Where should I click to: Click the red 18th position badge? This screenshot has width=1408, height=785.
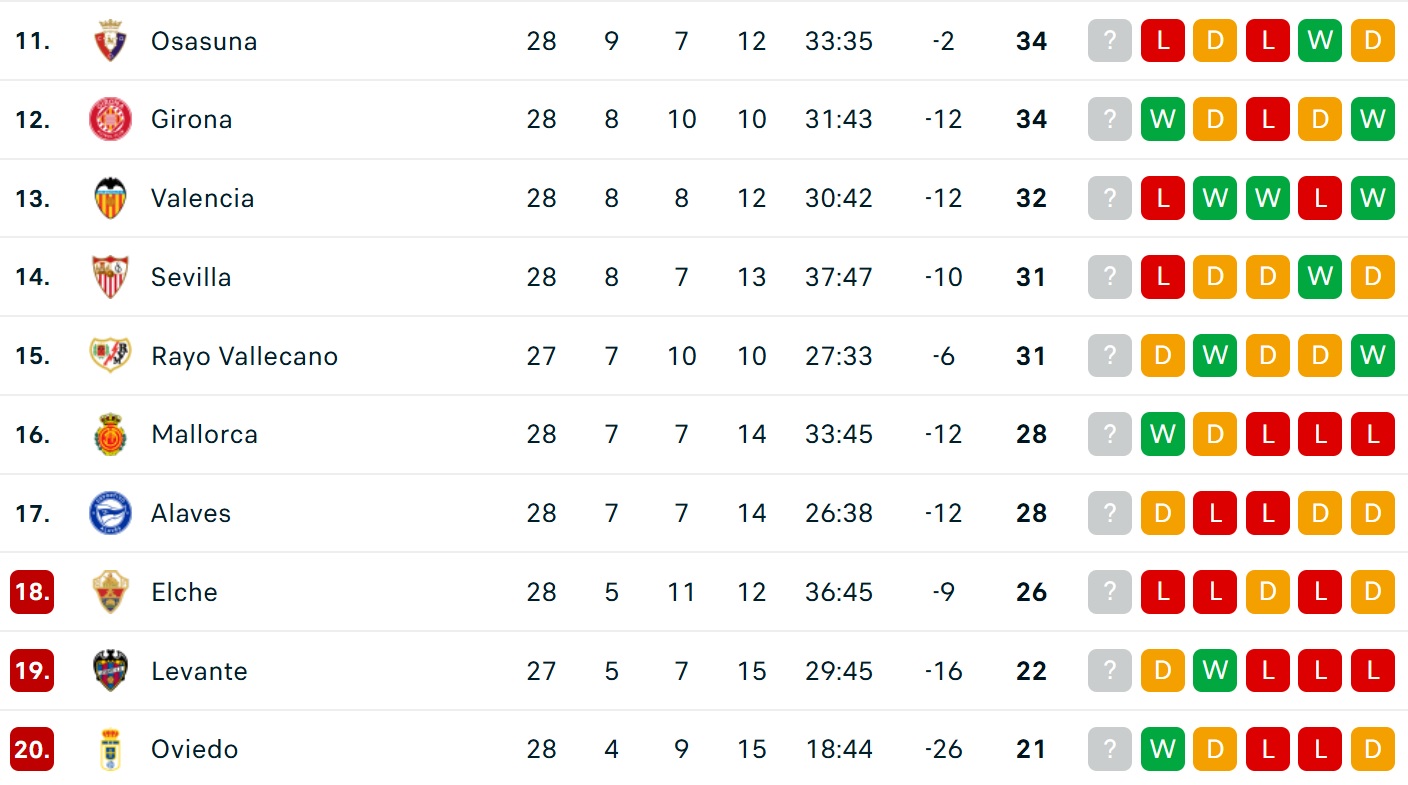[x=32, y=592]
